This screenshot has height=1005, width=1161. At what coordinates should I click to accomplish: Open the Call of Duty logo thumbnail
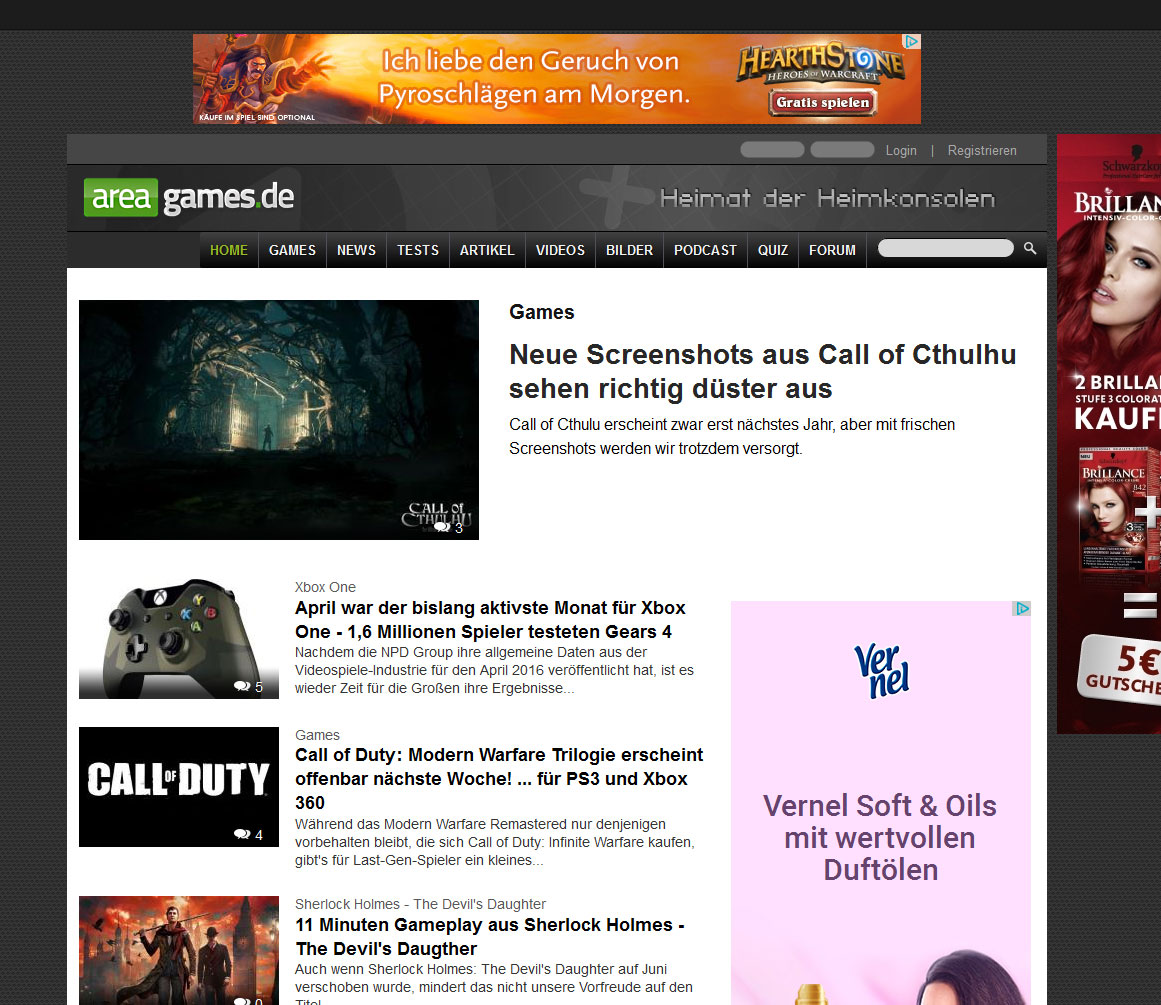pyautogui.click(x=179, y=787)
